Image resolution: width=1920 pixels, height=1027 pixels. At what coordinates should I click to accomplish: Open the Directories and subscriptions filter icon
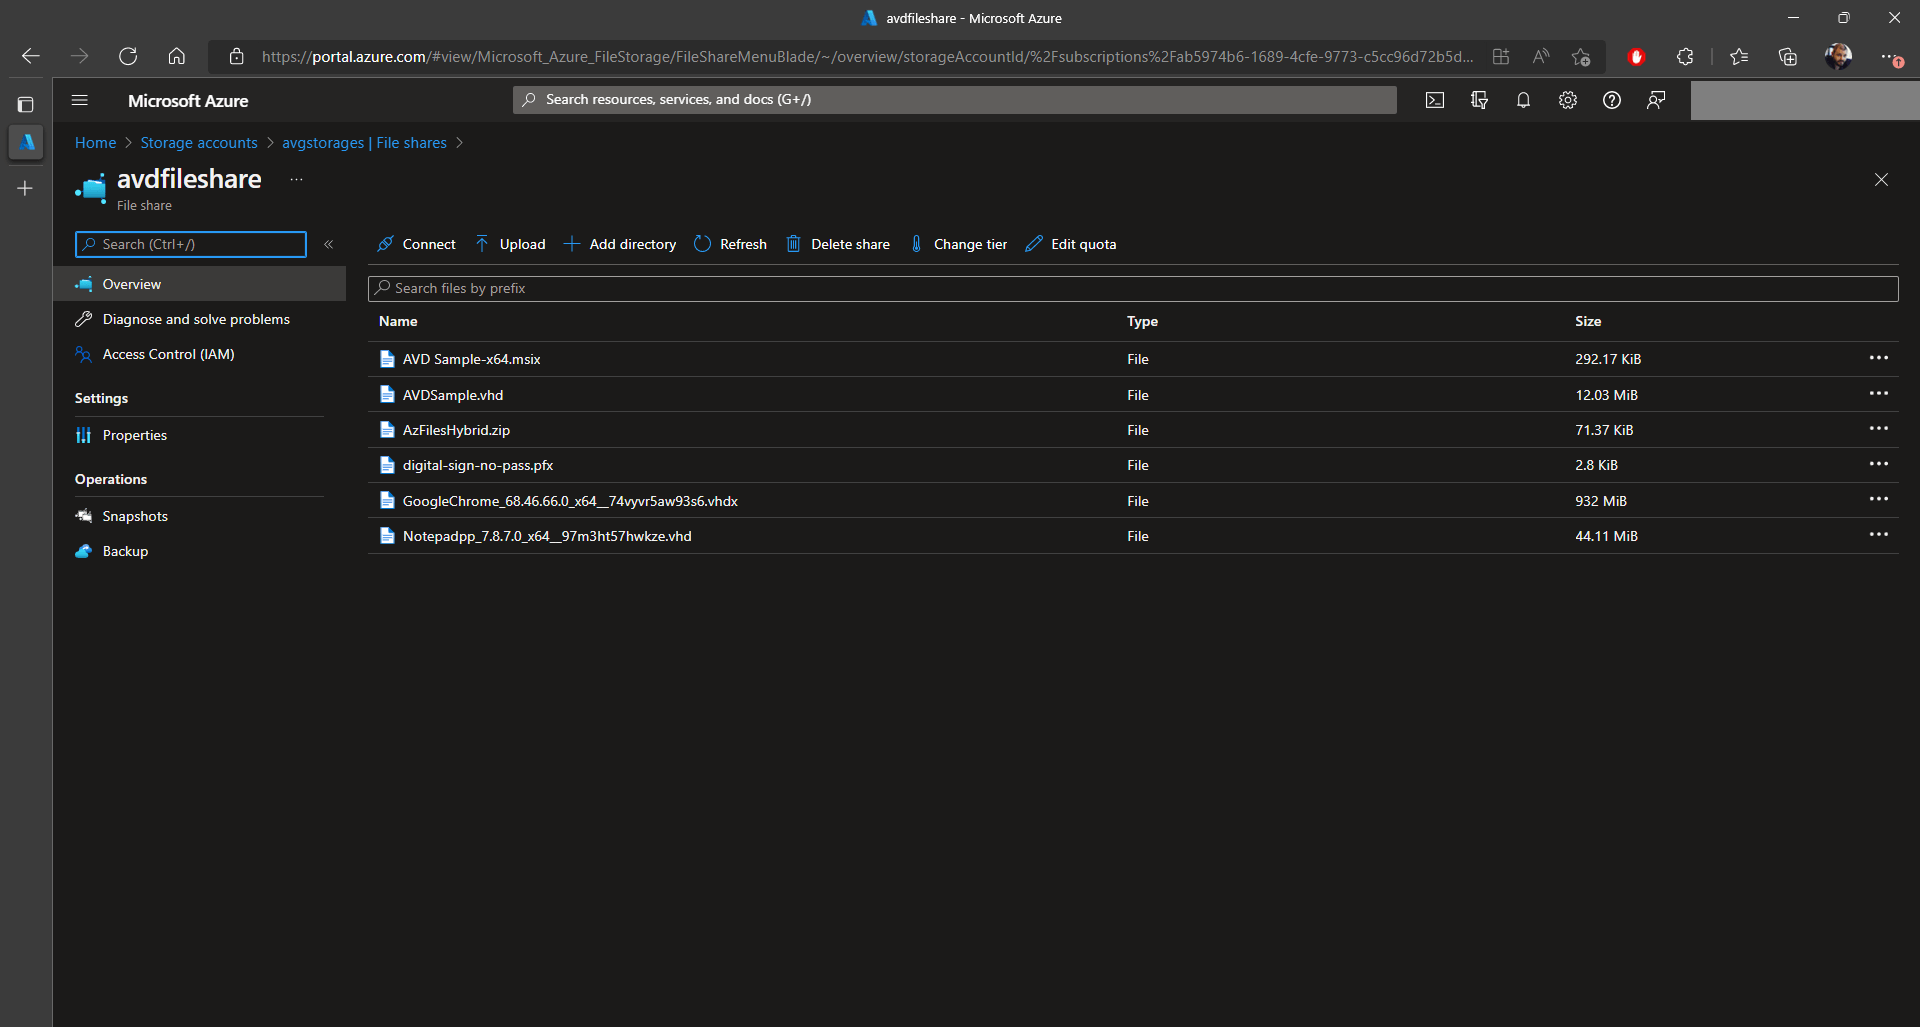pos(1479,100)
